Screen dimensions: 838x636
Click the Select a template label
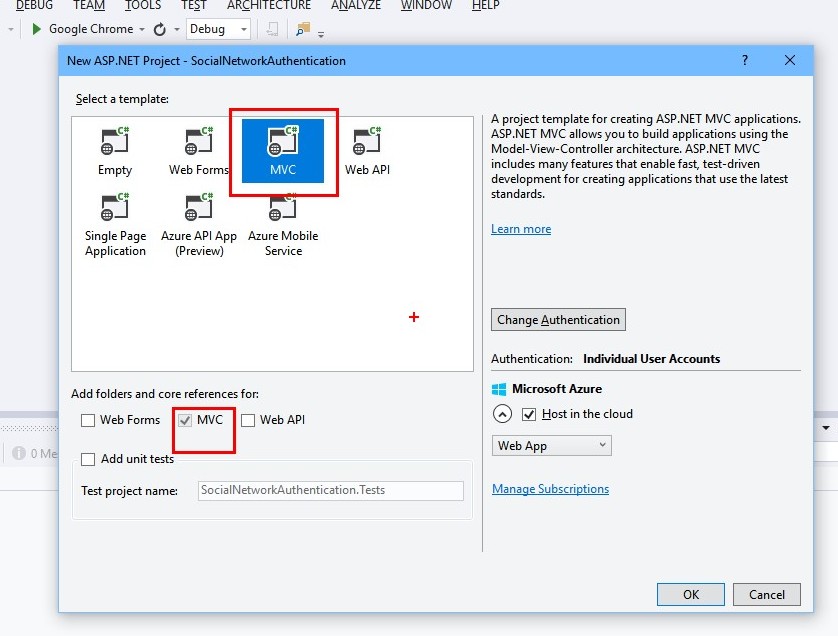click(122, 99)
